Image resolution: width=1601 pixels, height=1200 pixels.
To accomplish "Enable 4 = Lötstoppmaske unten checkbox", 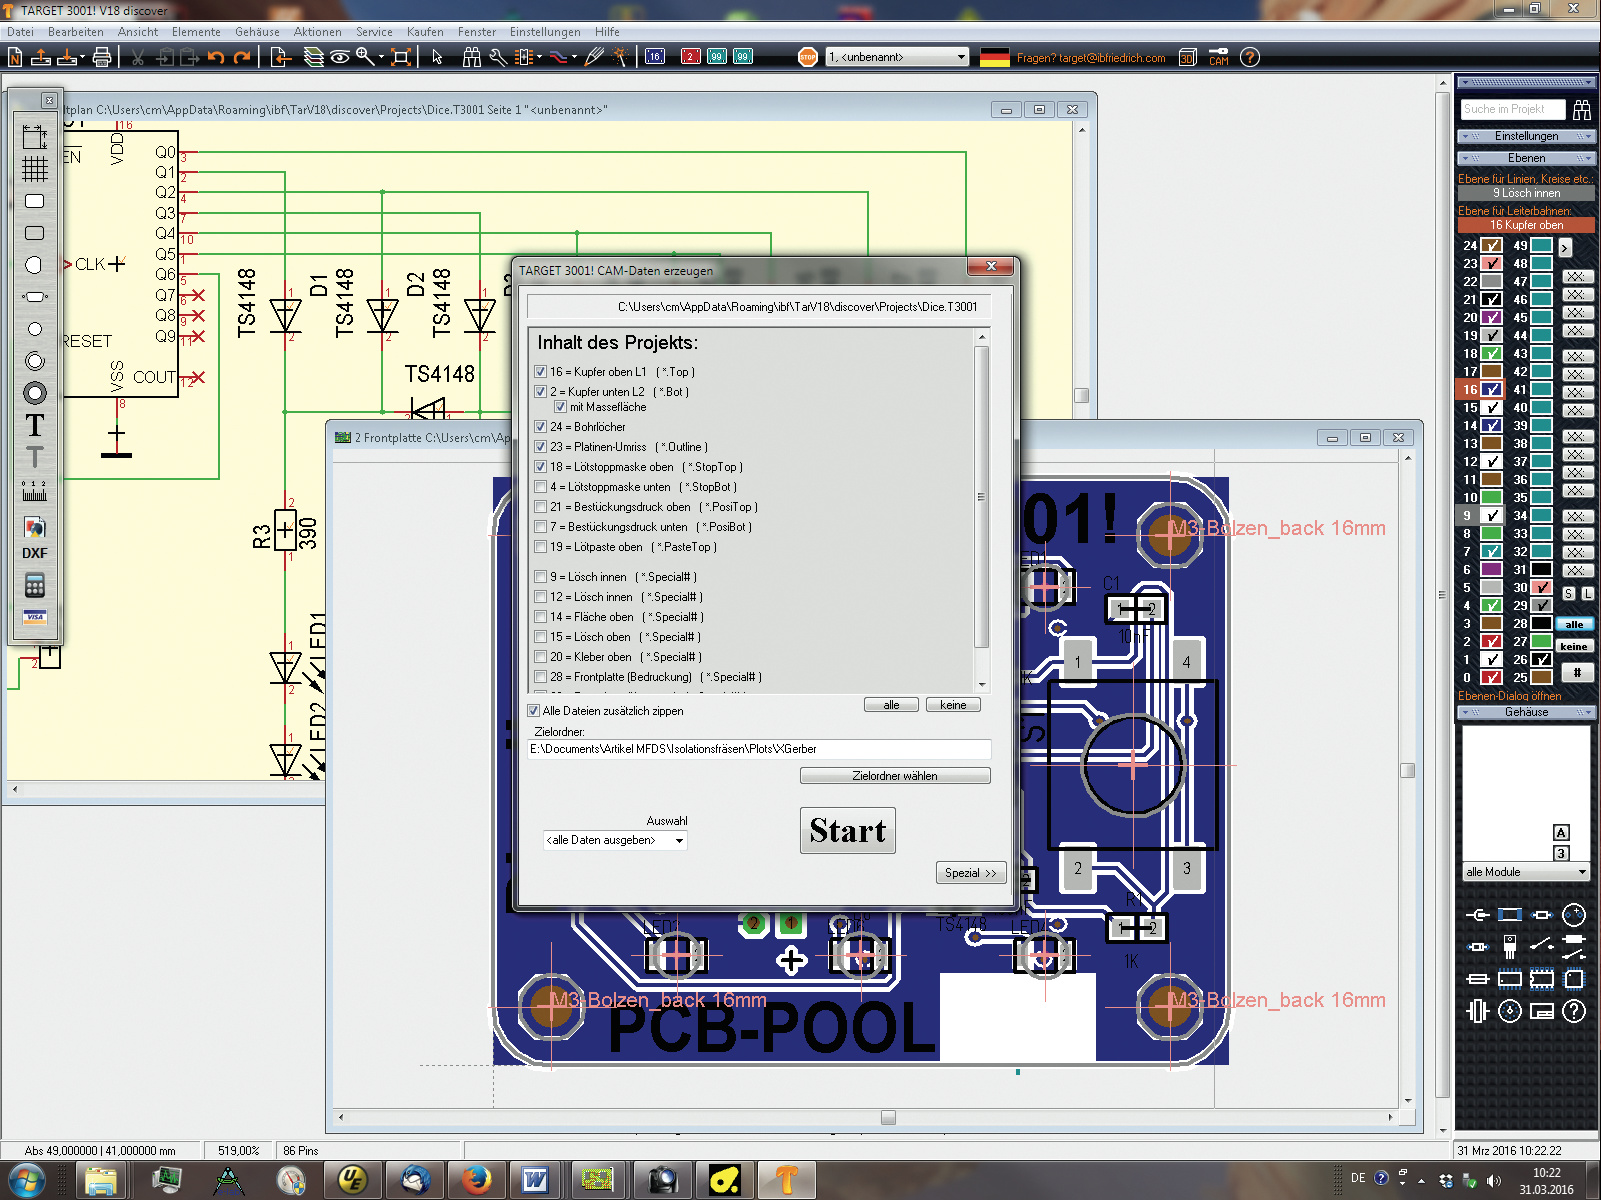I will point(541,487).
